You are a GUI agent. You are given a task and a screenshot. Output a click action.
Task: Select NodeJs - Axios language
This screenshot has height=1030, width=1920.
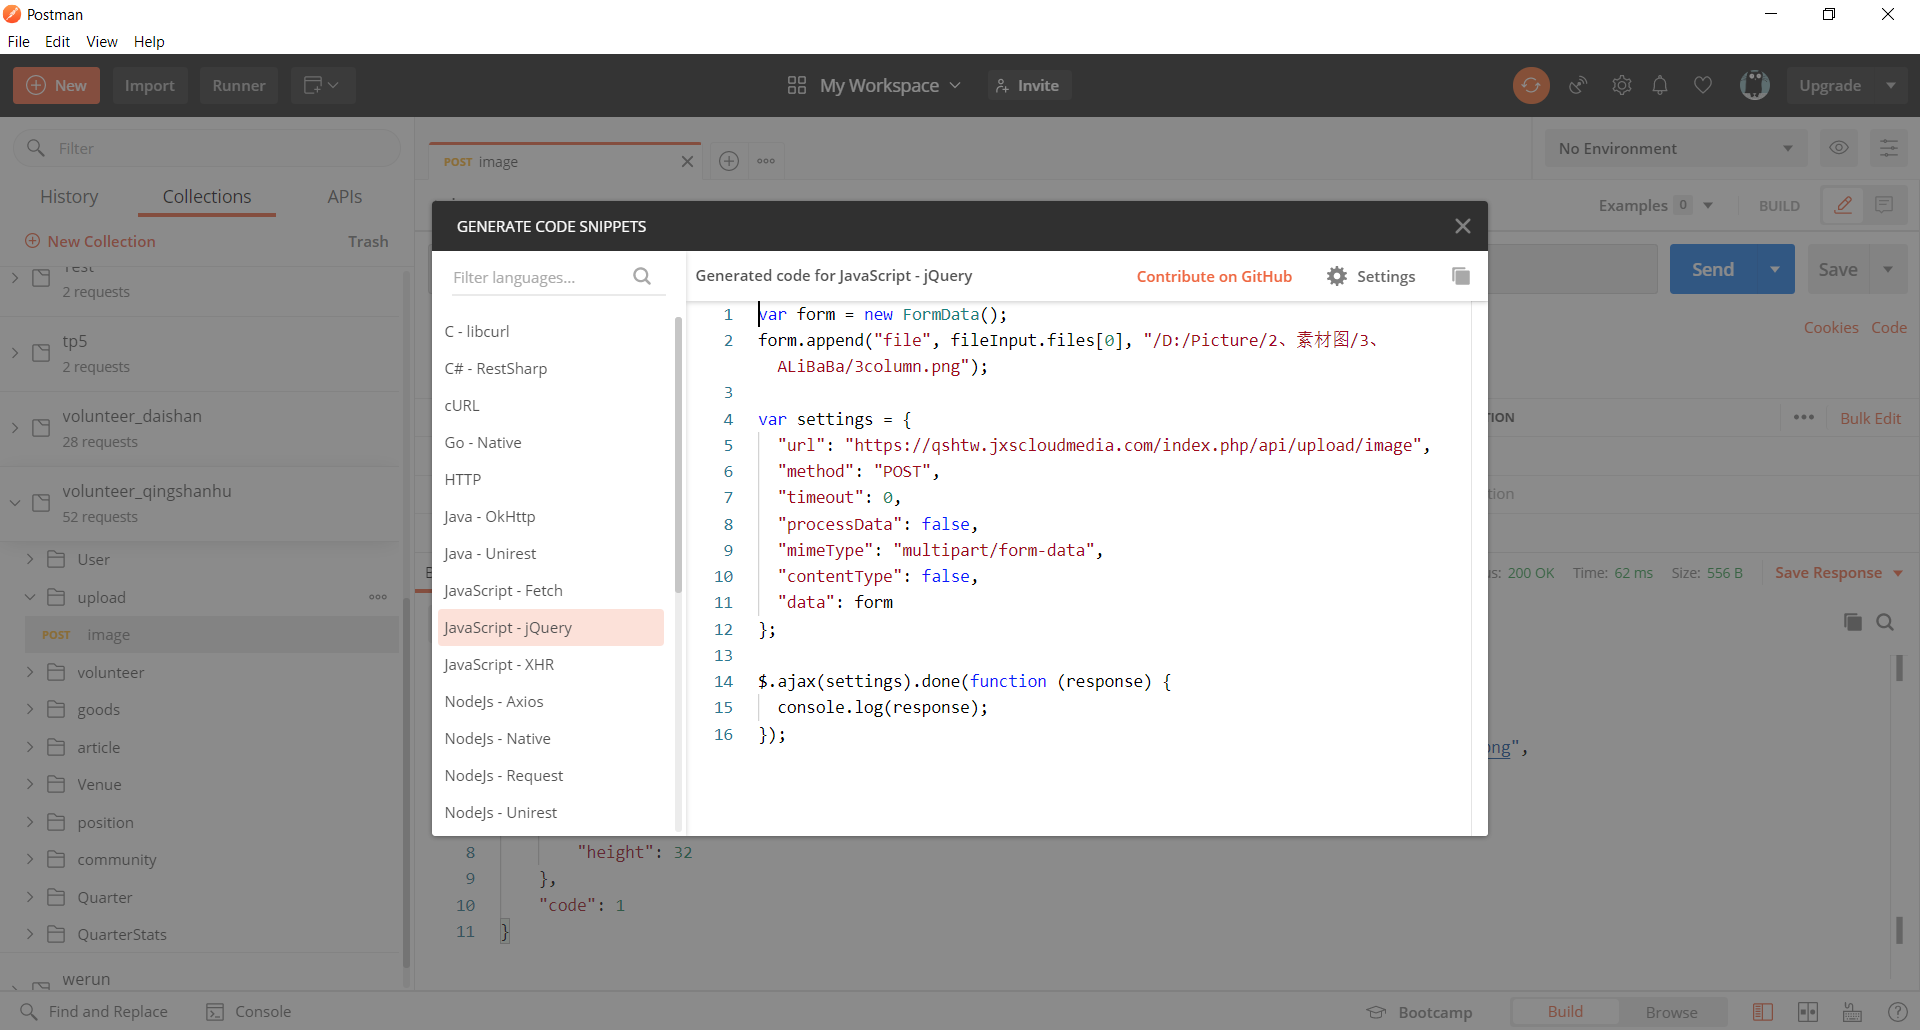coord(494,702)
